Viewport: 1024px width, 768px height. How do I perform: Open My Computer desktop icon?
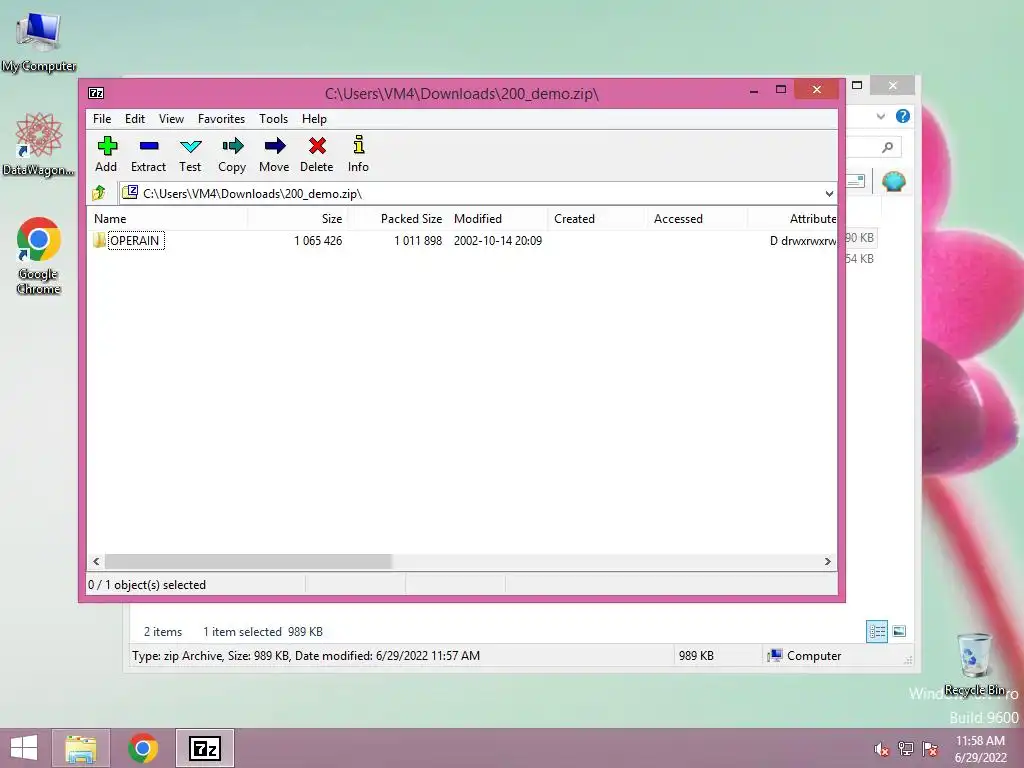tap(39, 41)
